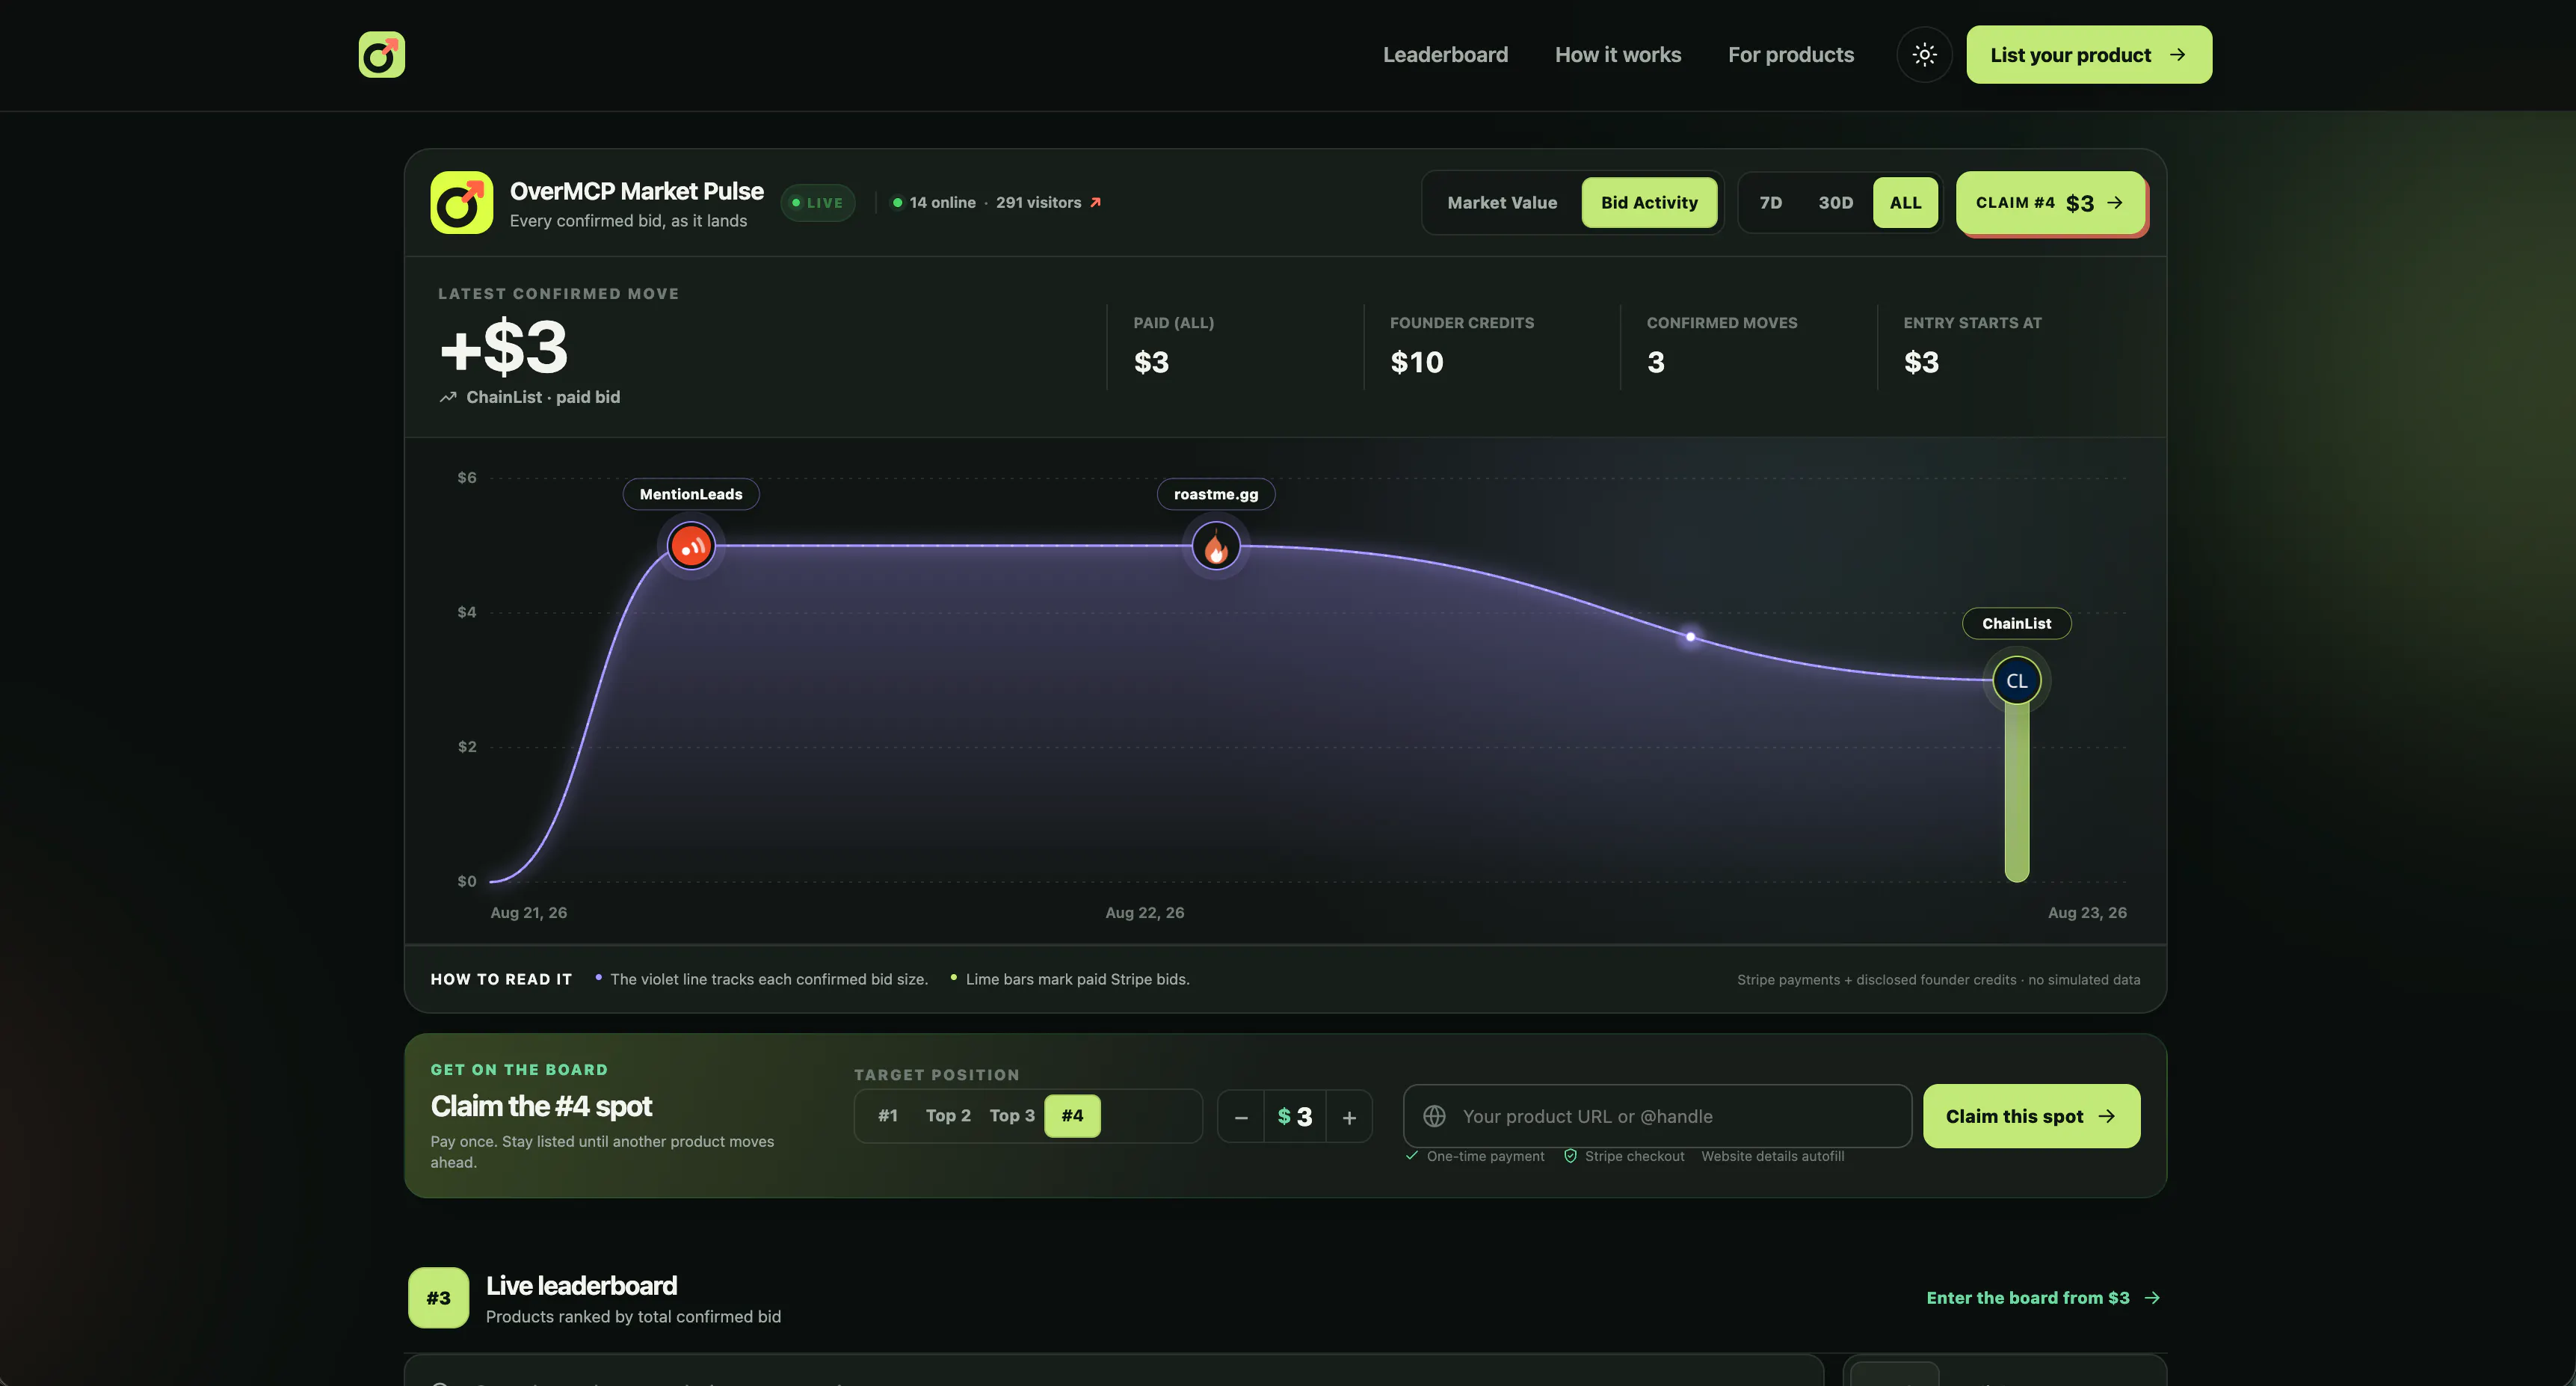Screen dimensions: 2576x1386
Task: Click the CLAIM #4 $3 button
Action: coord(2050,203)
